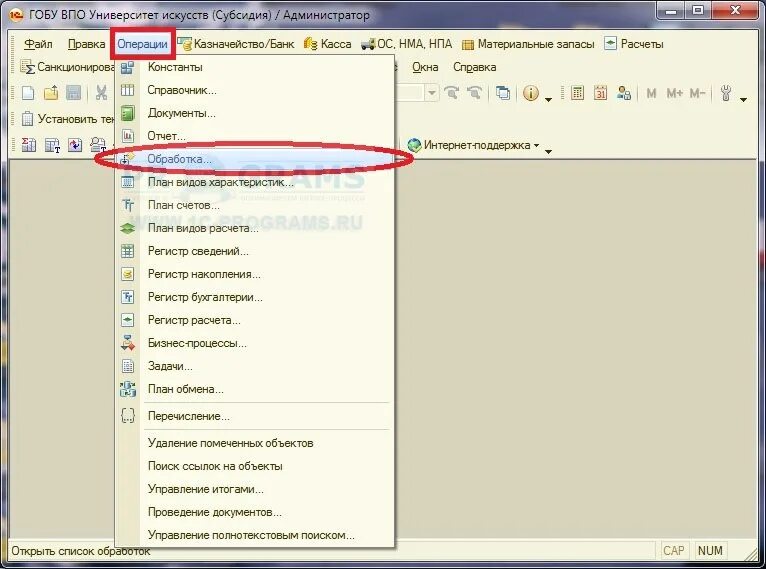
Task: Select План видов расчета... entry
Action: pyautogui.click(x=255, y=228)
